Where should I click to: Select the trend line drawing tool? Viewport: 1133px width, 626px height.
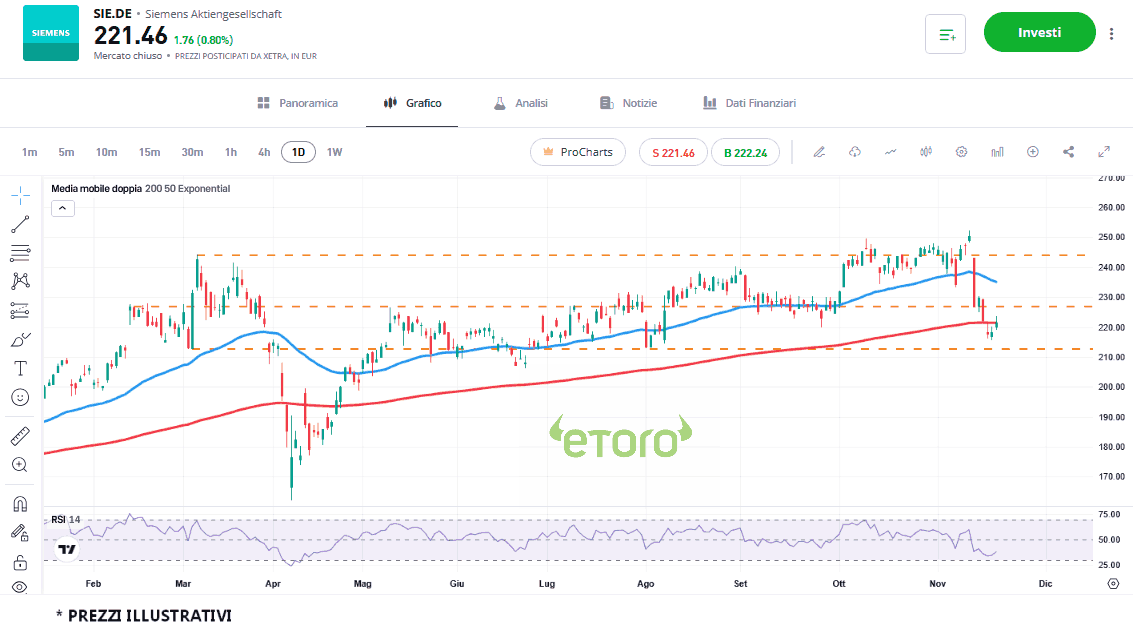pos(20,224)
